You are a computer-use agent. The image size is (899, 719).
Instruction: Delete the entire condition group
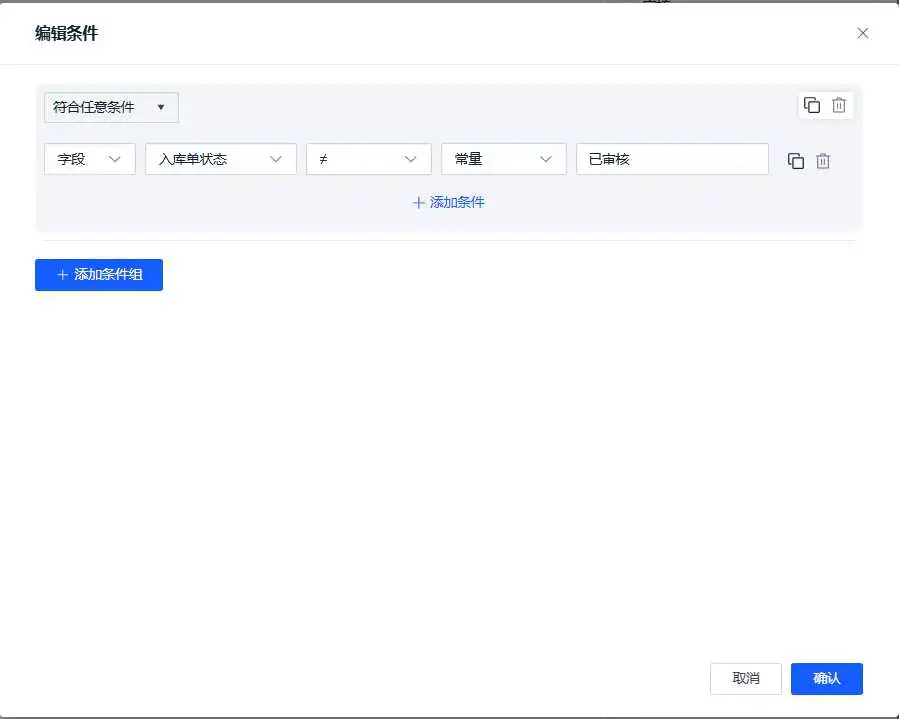coord(838,105)
